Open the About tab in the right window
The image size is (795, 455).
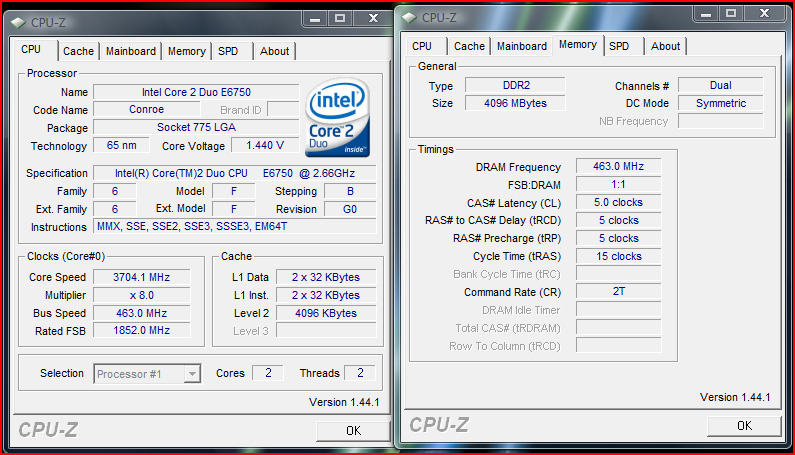(665, 46)
